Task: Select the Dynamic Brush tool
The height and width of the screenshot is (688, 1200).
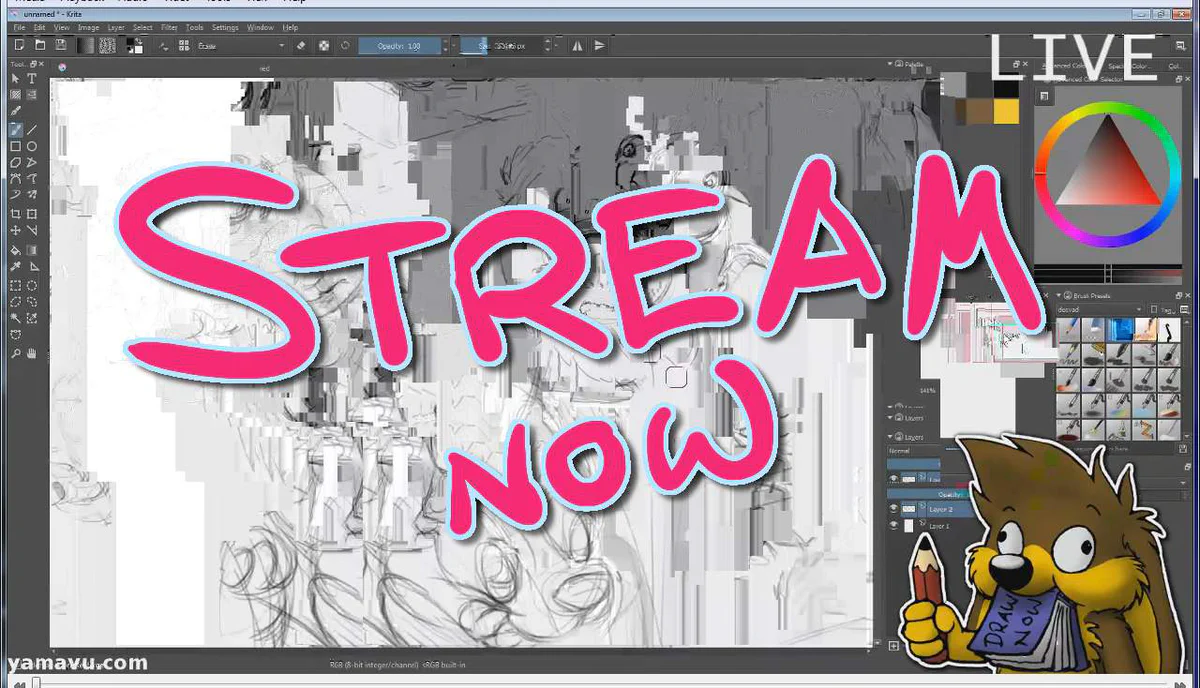Action: point(16,194)
